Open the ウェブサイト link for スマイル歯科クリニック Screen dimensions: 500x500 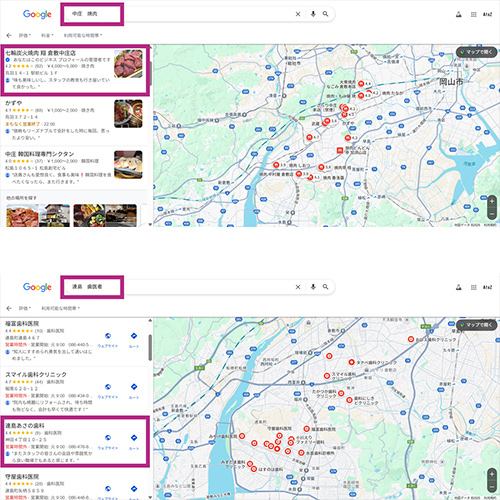pos(108,391)
